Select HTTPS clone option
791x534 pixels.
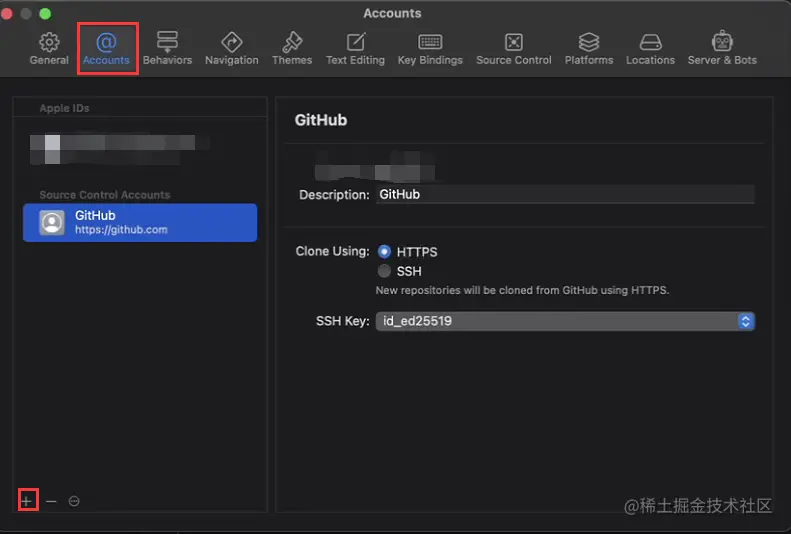384,251
